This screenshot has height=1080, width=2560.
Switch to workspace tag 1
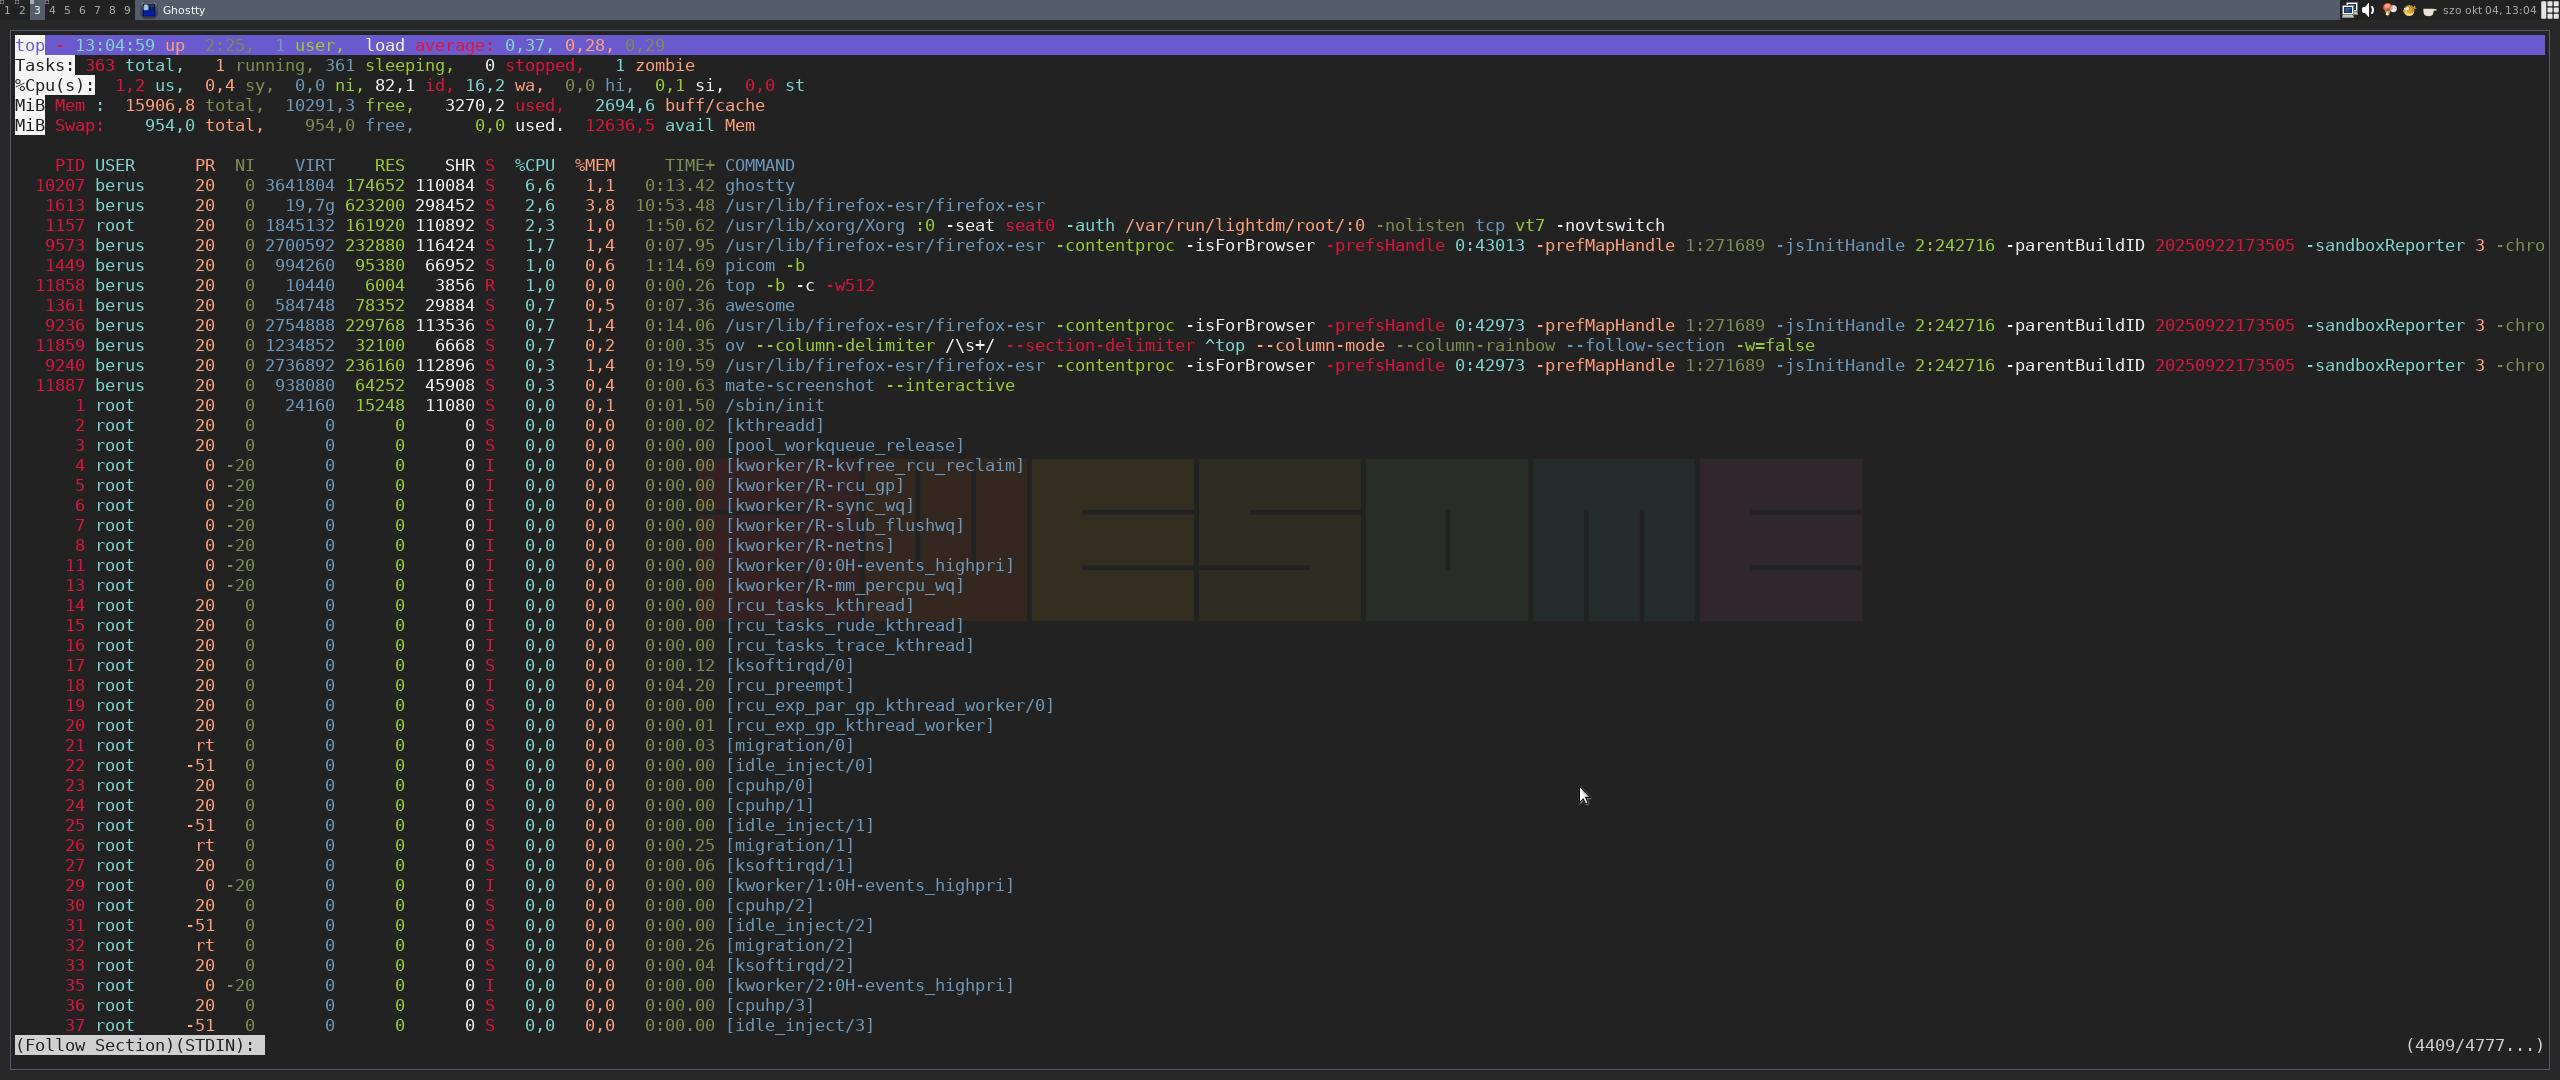pos(7,10)
